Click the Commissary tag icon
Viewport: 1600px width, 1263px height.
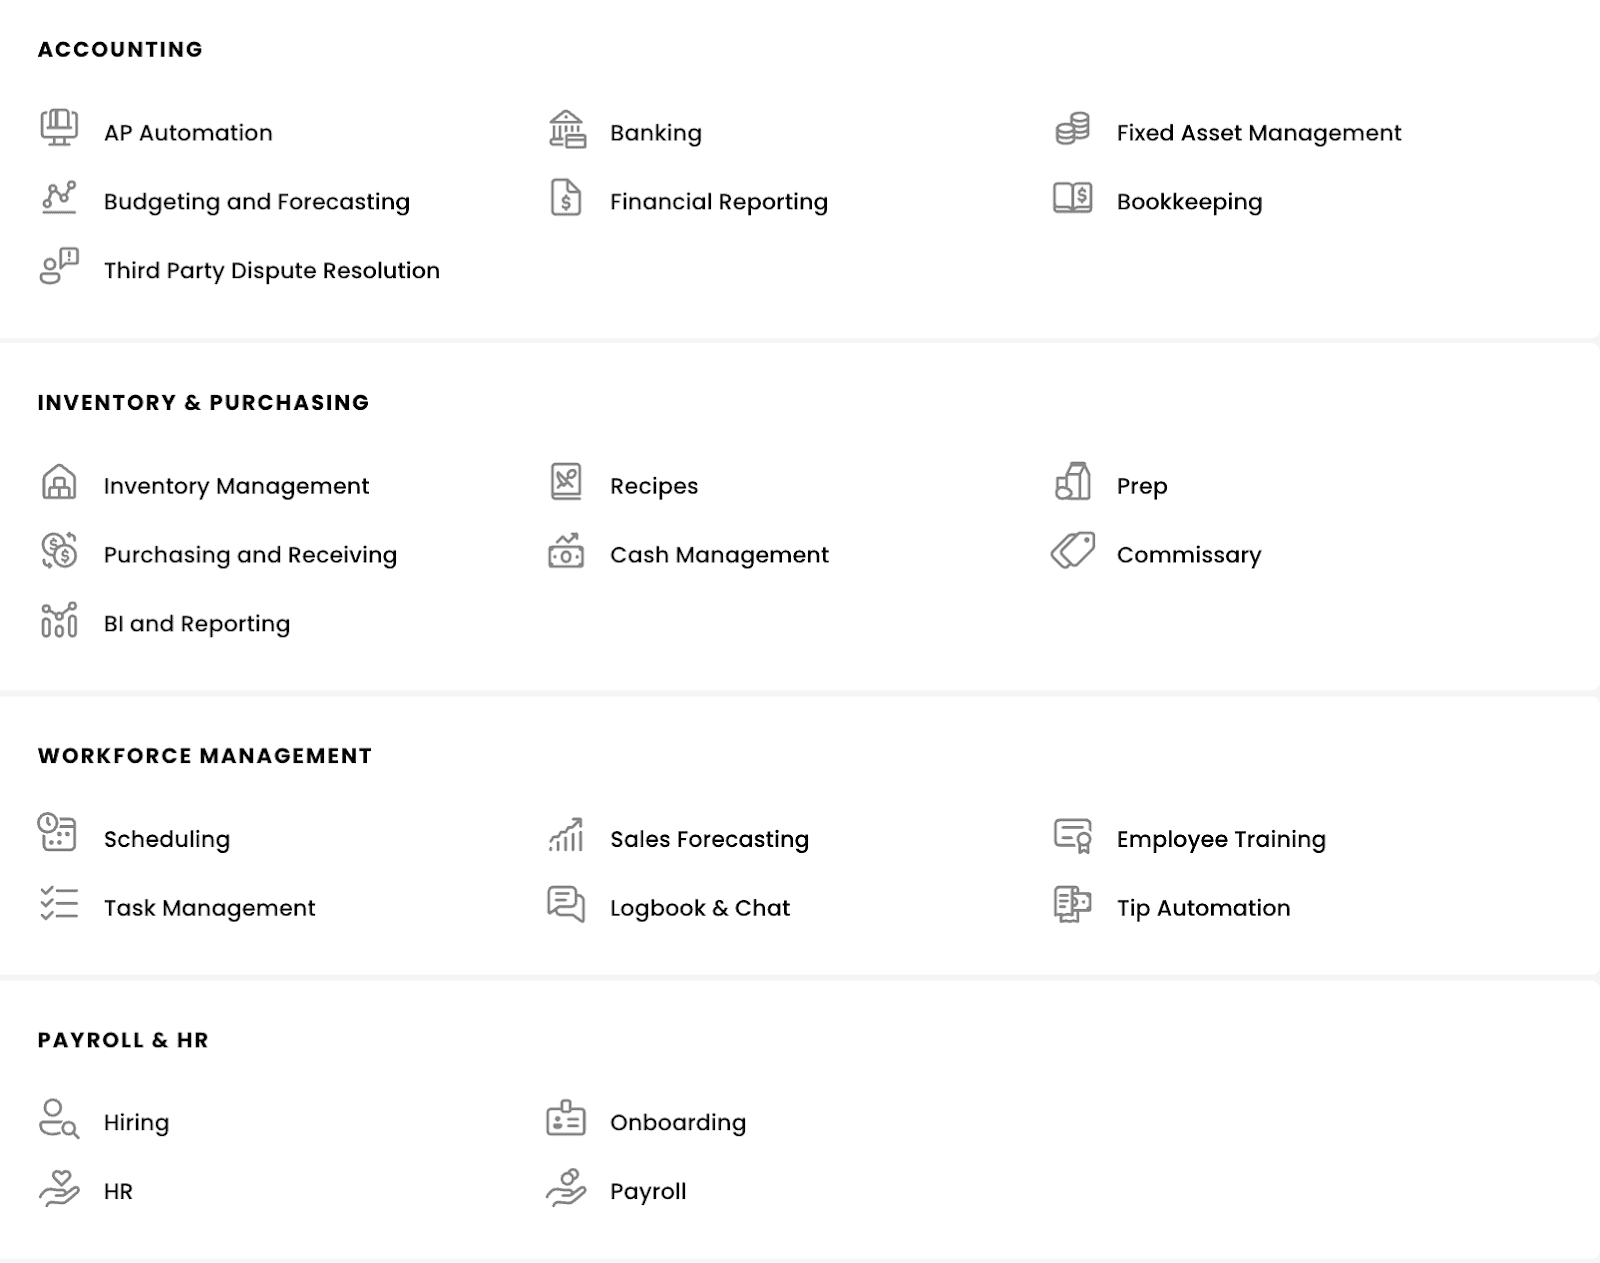pos(1072,551)
